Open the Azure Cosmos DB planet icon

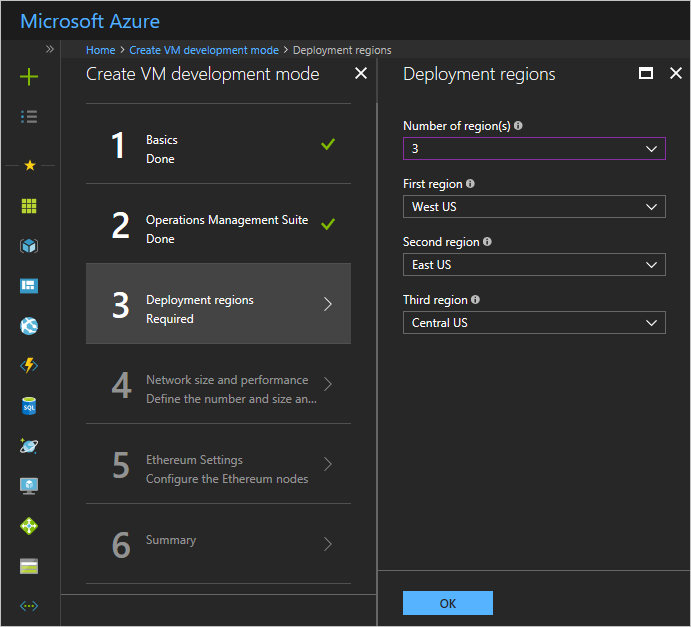coord(29,446)
